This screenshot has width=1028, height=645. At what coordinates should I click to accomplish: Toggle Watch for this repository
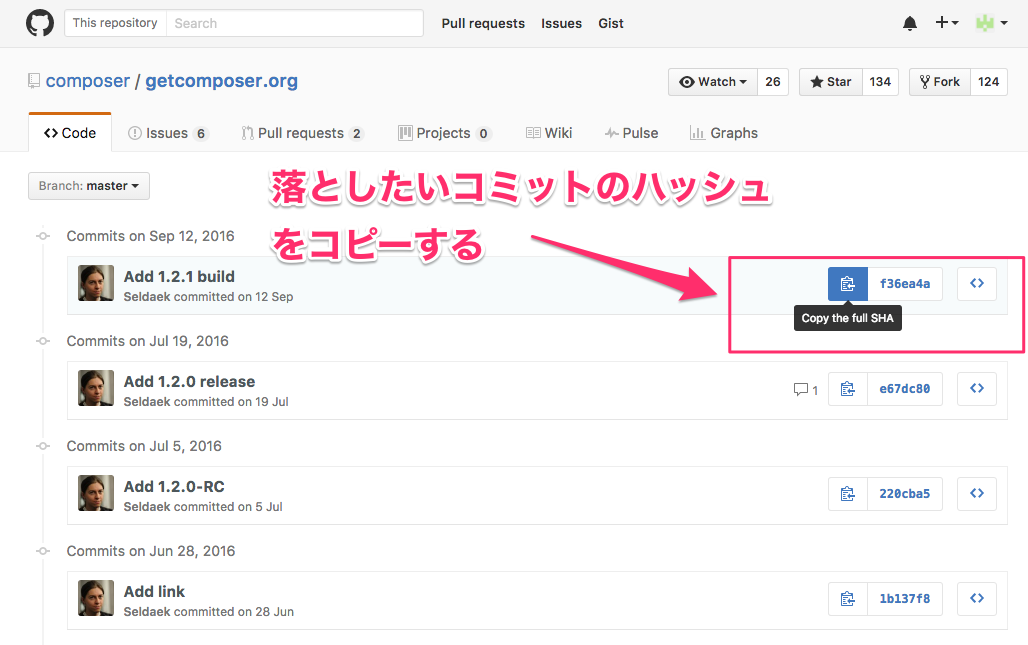pyautogui.click(x=712, y=82)
